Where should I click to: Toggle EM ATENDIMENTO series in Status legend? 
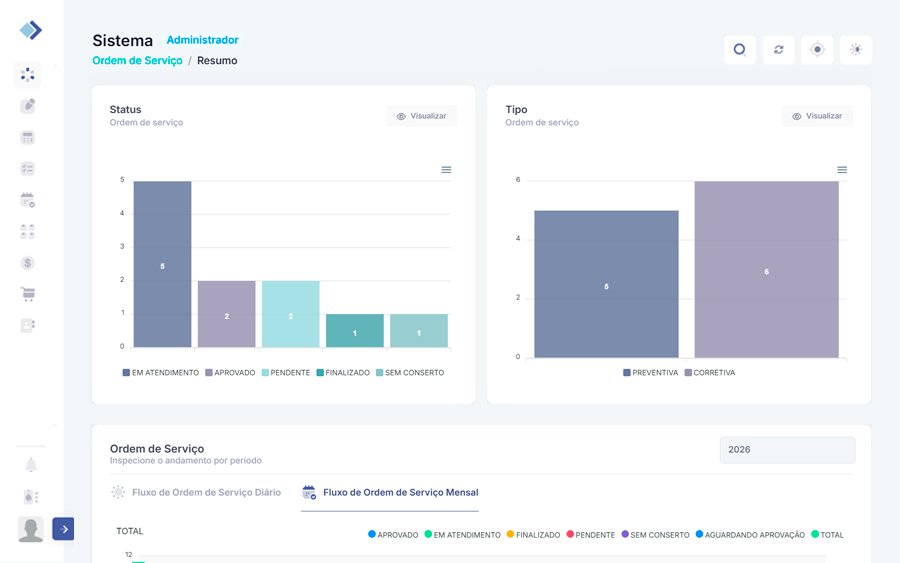(x=160, y=373)
